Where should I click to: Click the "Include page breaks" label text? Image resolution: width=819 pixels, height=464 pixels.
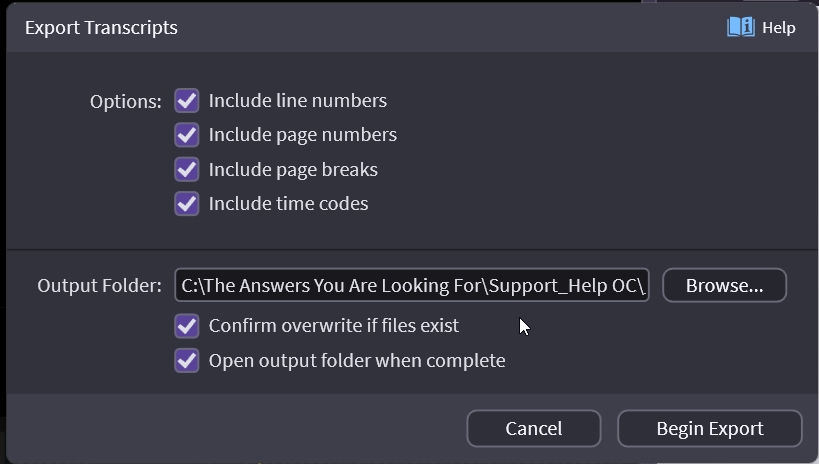pos(293,169)
